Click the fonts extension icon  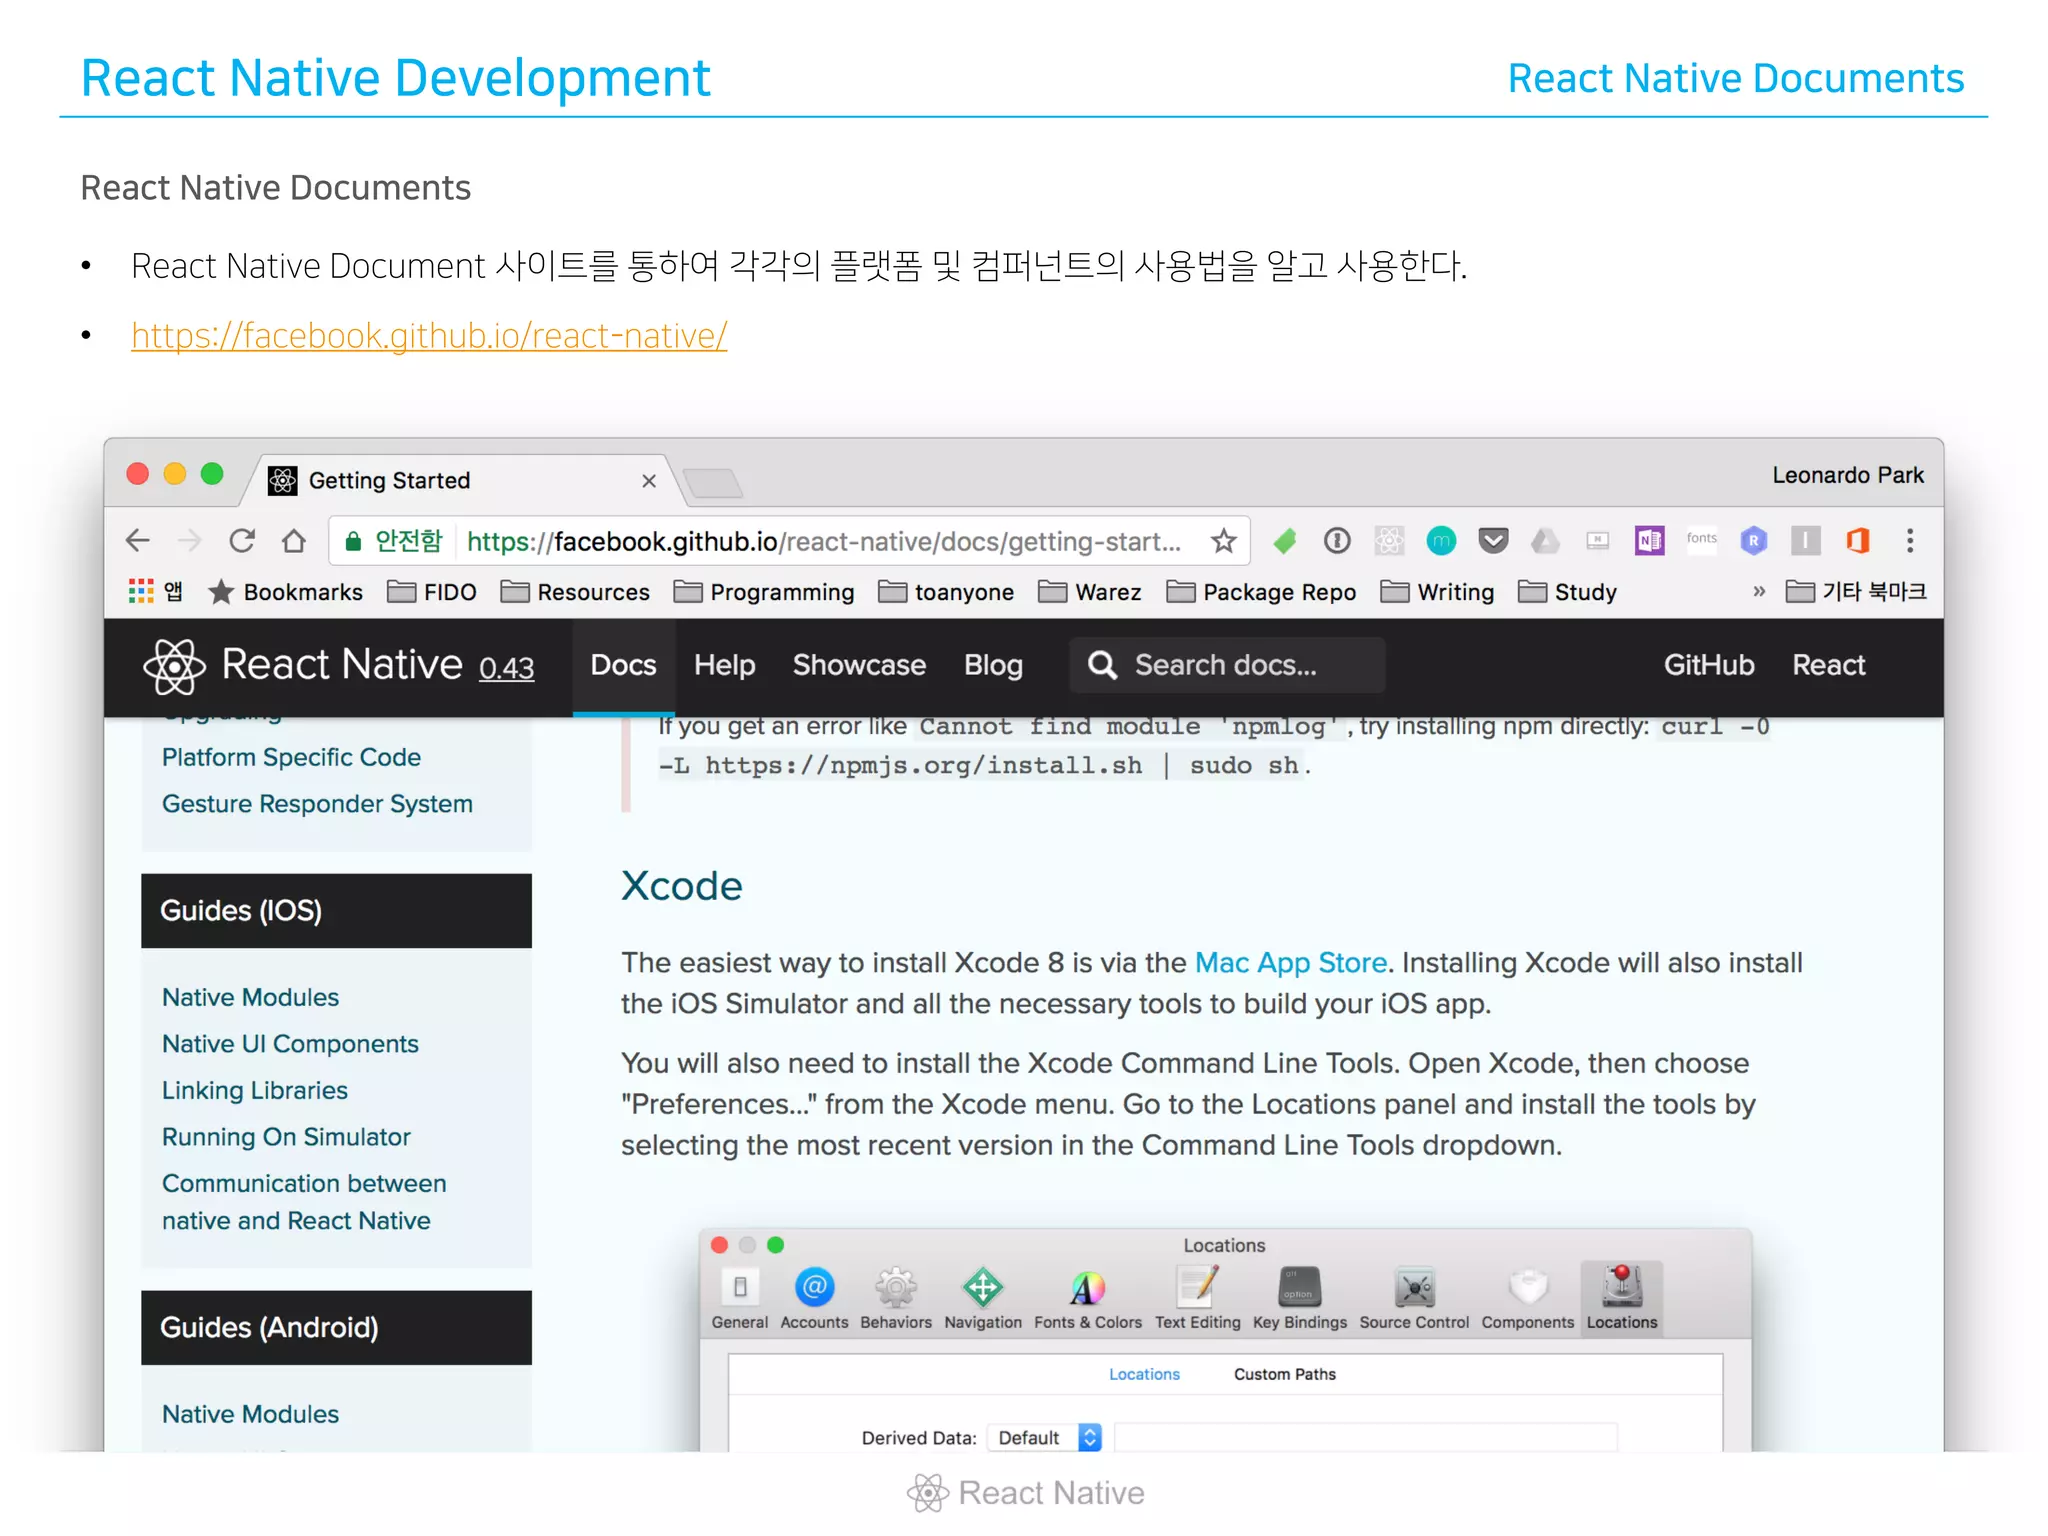pyautogui.click(x=1702, y=539)
